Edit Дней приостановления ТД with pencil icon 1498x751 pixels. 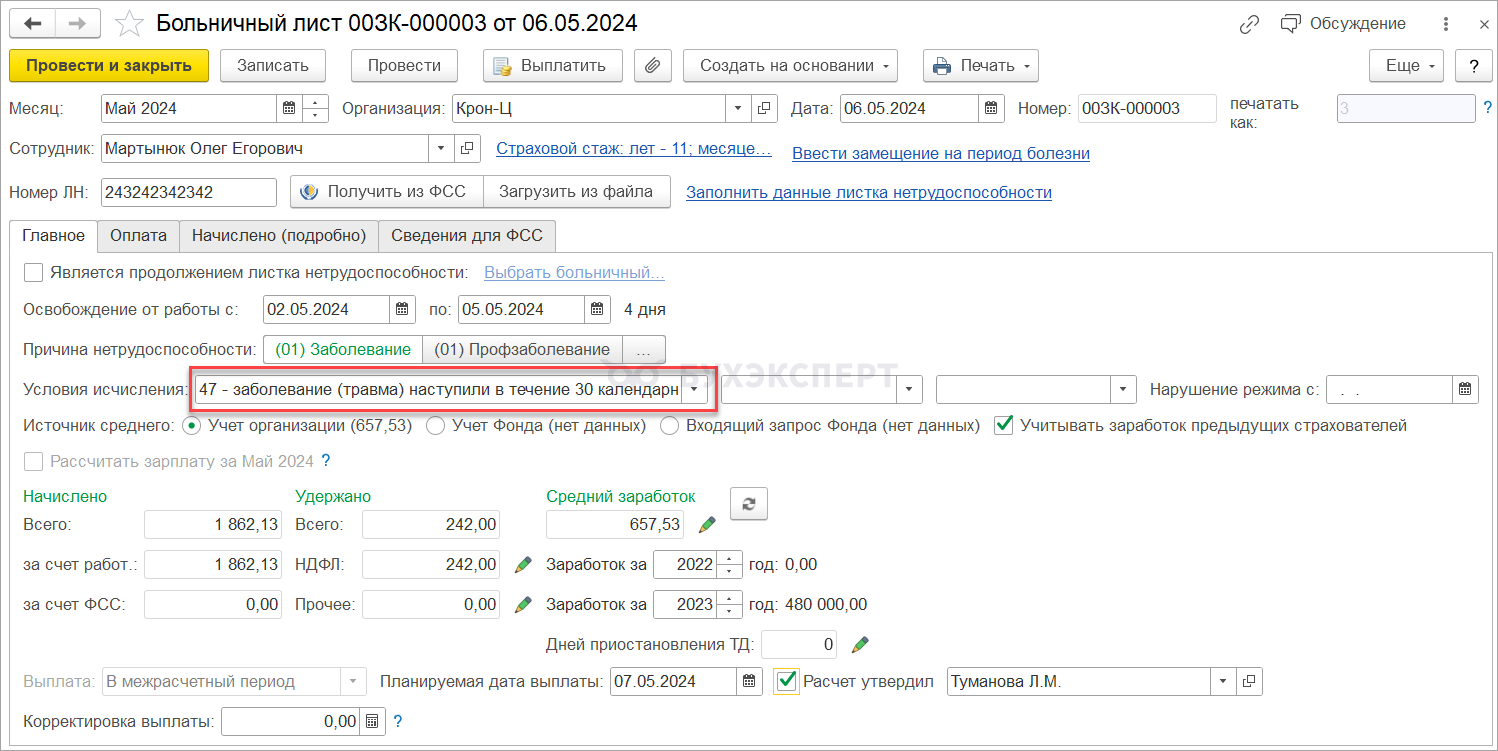click(860, 645)
